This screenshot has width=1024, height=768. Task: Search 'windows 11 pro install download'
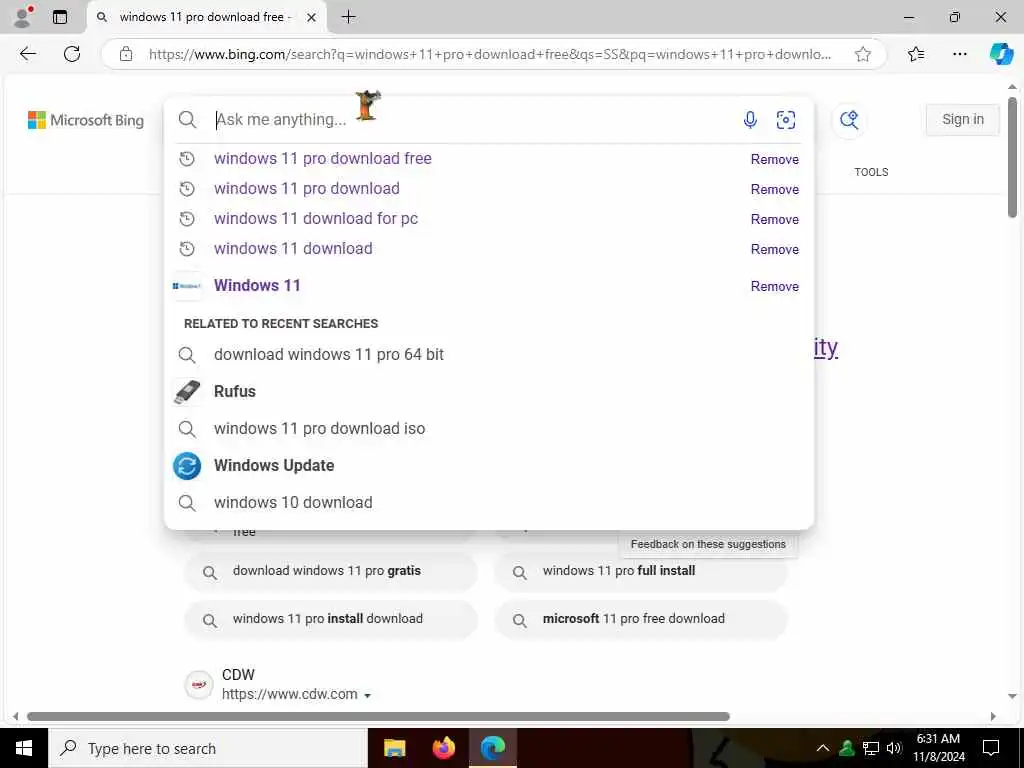[x=330, y=619]
